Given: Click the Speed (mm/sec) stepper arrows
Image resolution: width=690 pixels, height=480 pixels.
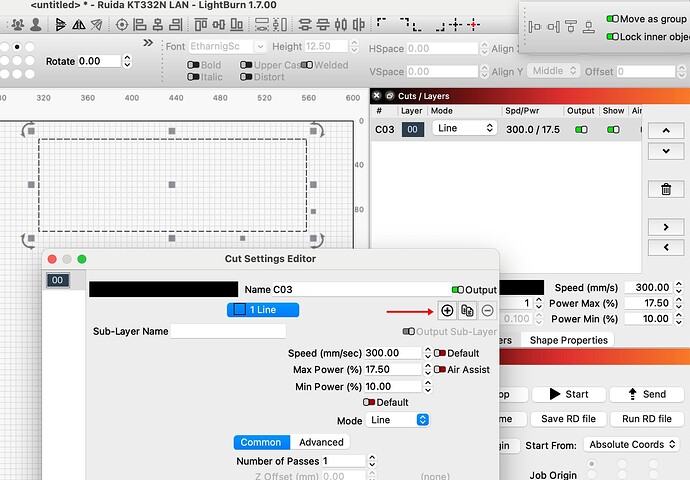Looking at the screenshot, I should coord(427,353).
